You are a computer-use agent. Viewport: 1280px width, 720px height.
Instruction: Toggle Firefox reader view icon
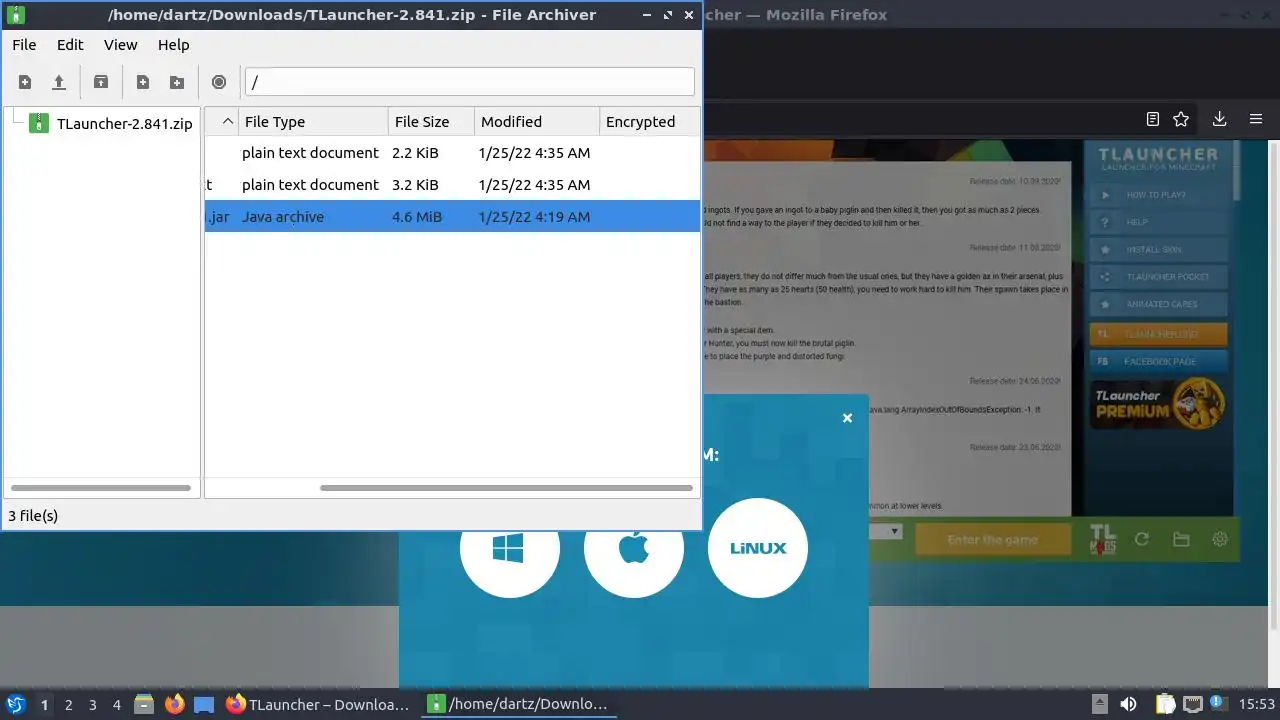[1153, 119]
